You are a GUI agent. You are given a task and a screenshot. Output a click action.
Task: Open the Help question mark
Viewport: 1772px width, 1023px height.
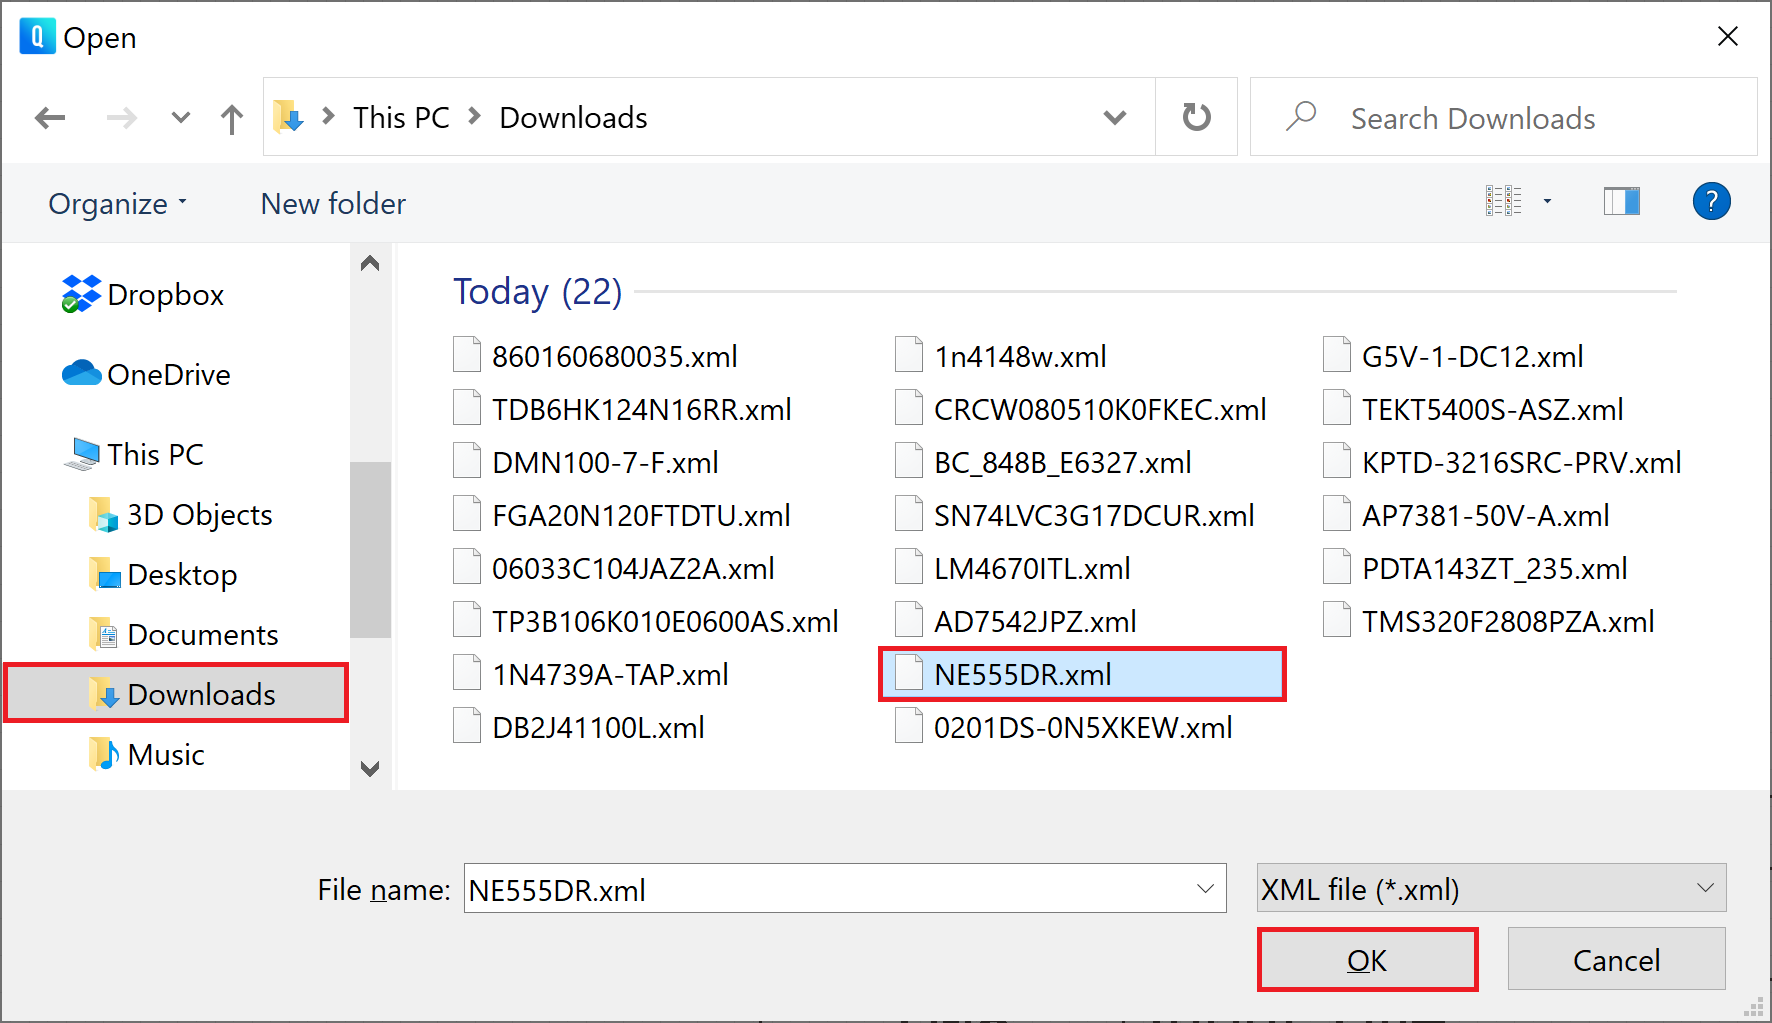click(x=1711, y=201)
